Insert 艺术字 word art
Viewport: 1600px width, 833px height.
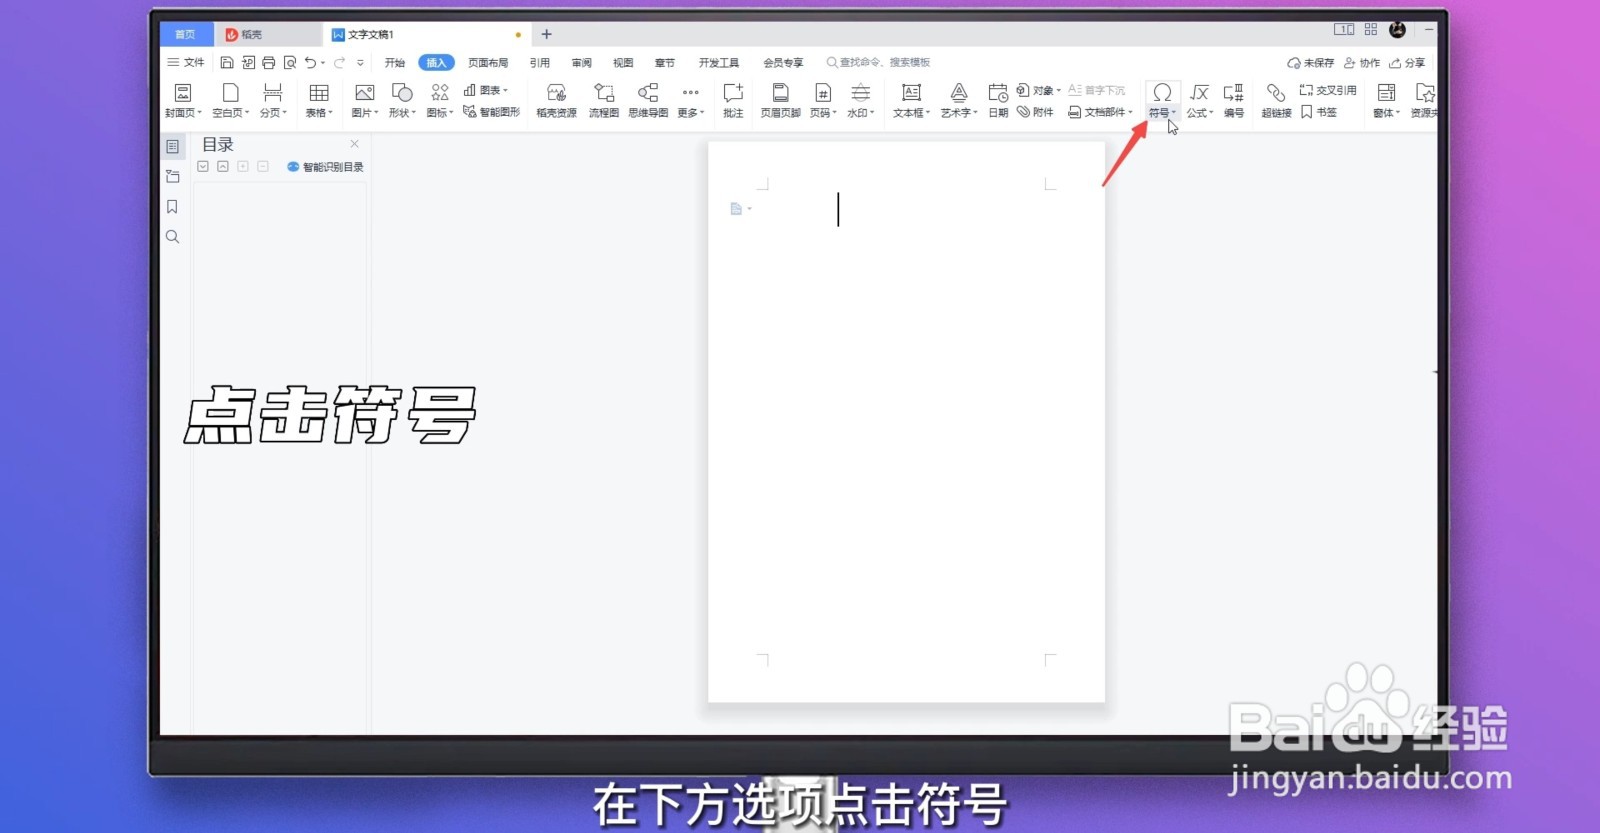[x=959, y=100]
